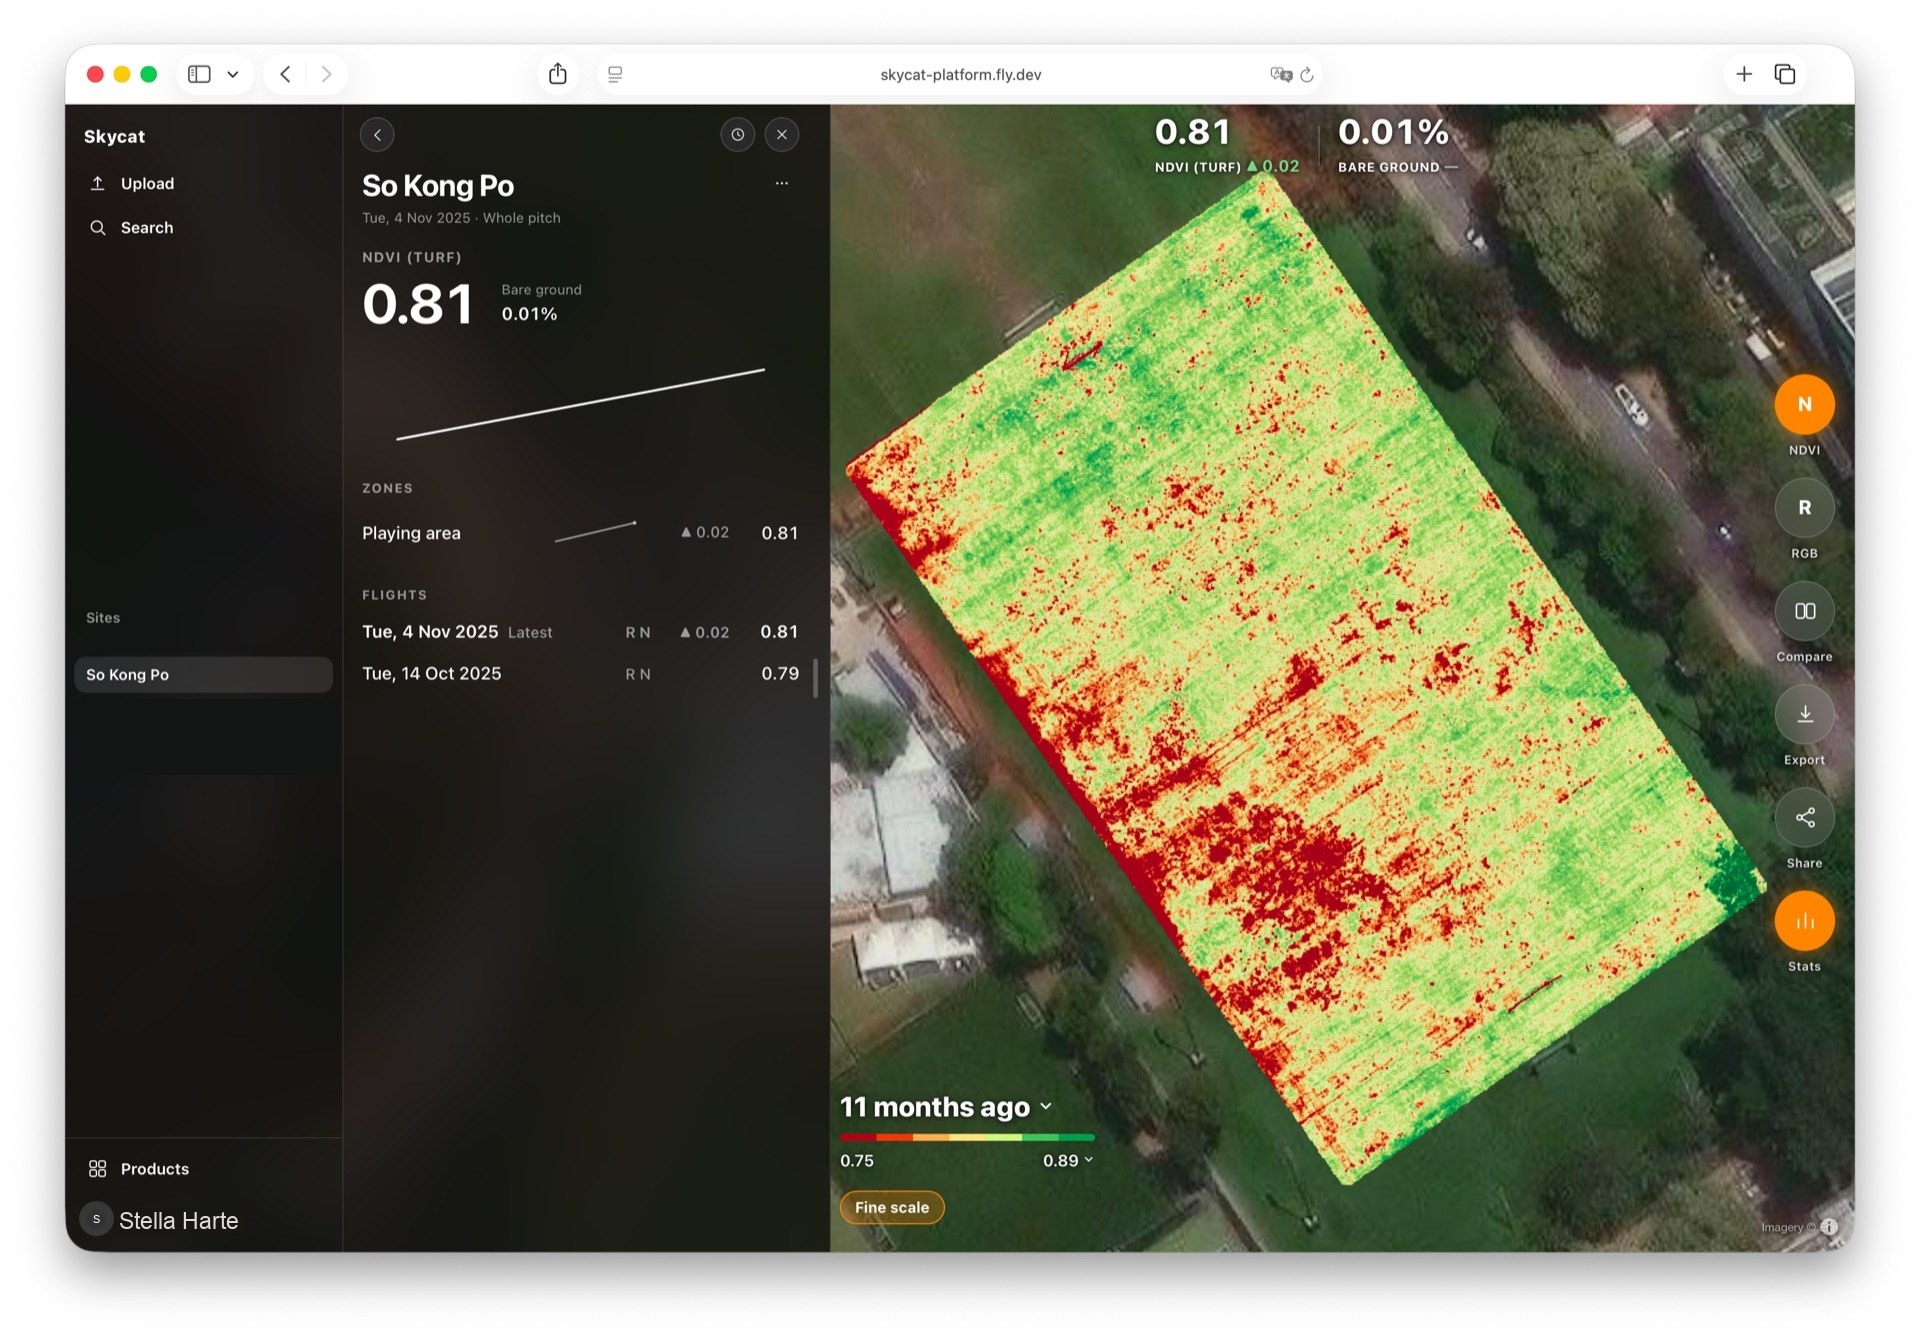This screenshot has width=1920, height=1338.
Task: Click the 0.75 scale minimum value
Action: [857, 1161]
